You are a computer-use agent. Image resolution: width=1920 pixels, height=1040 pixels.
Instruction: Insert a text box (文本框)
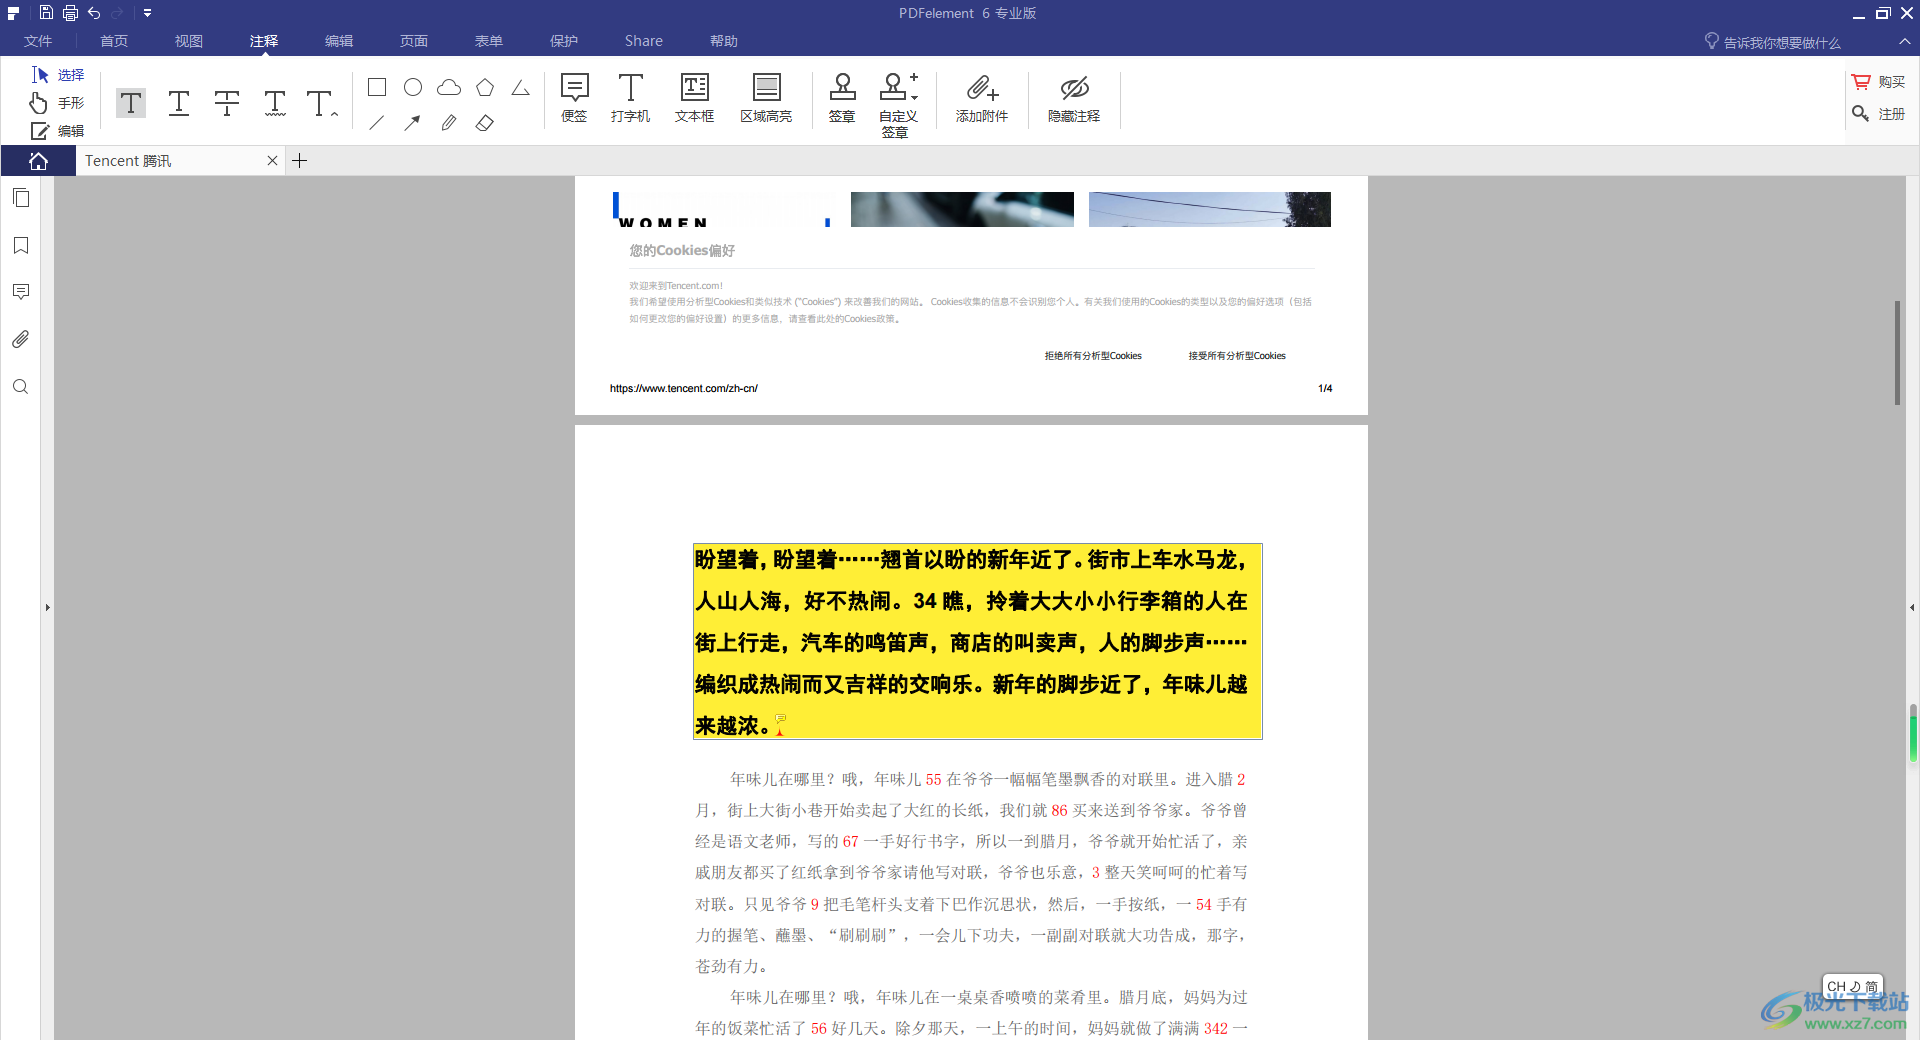695,98
